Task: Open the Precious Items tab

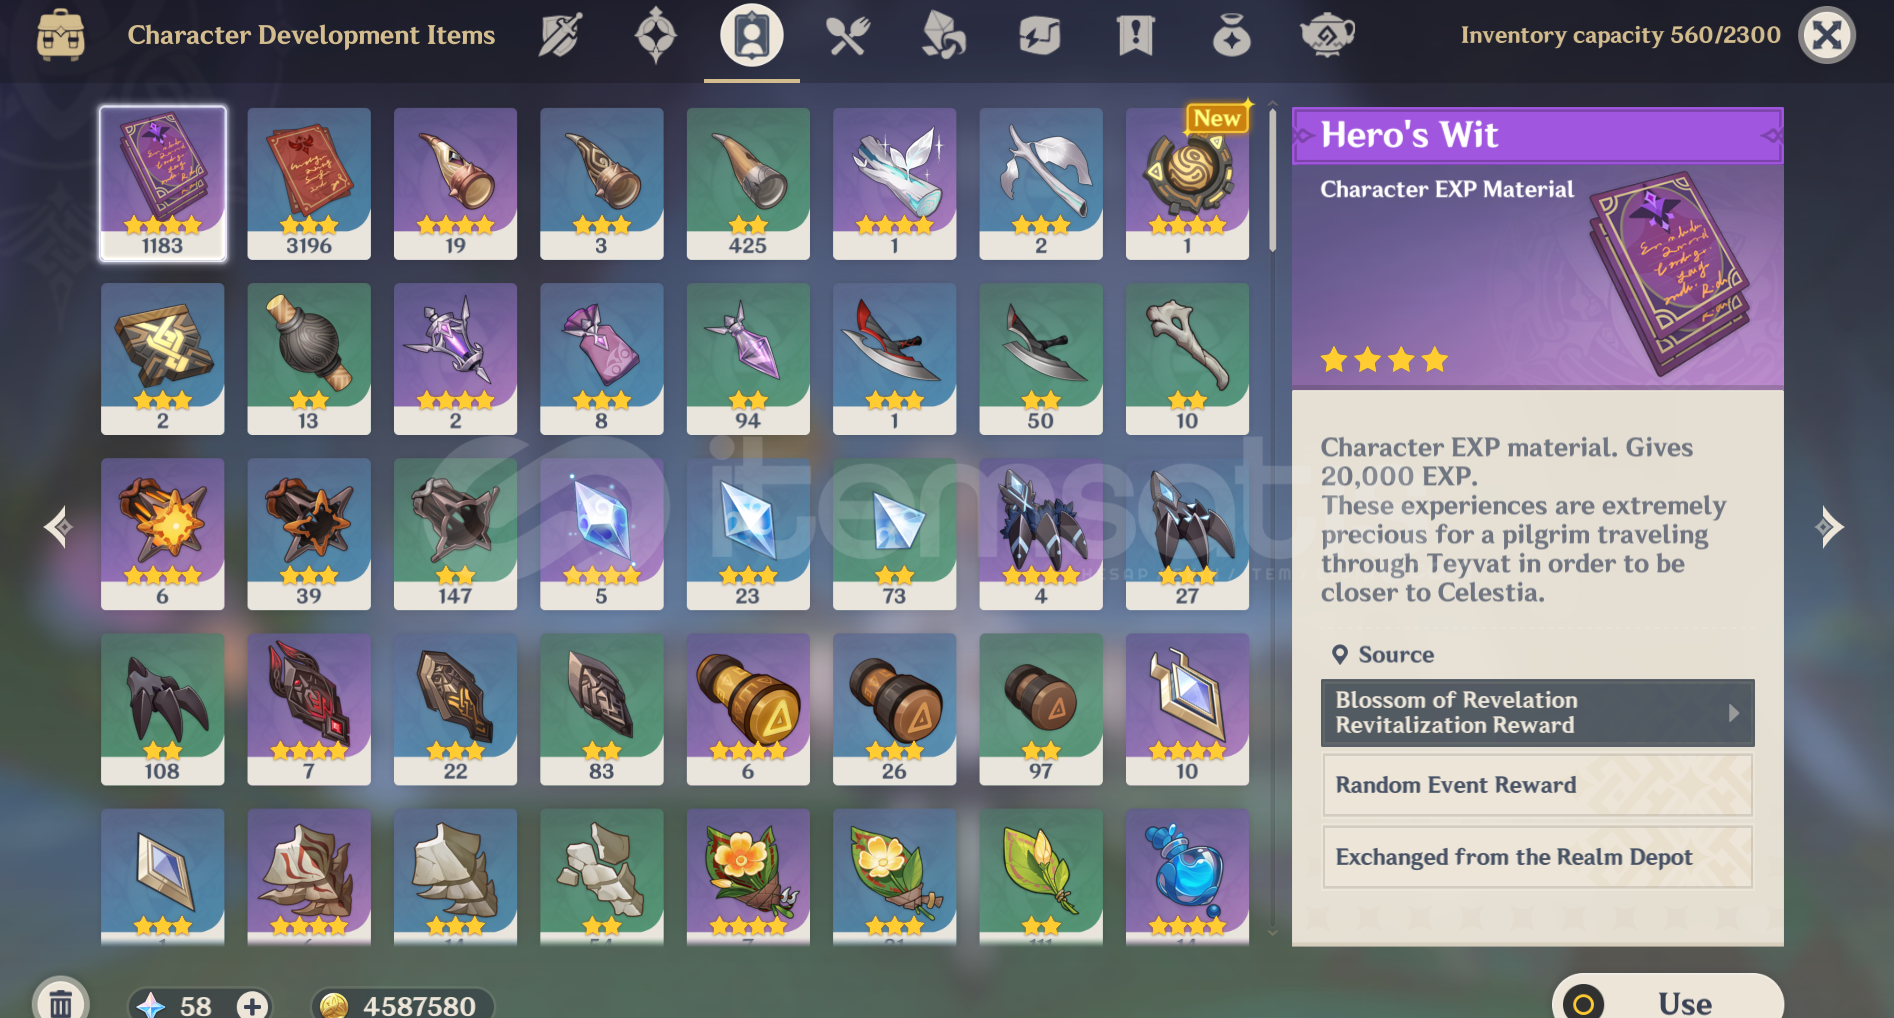Action: tap(1231, 36)
